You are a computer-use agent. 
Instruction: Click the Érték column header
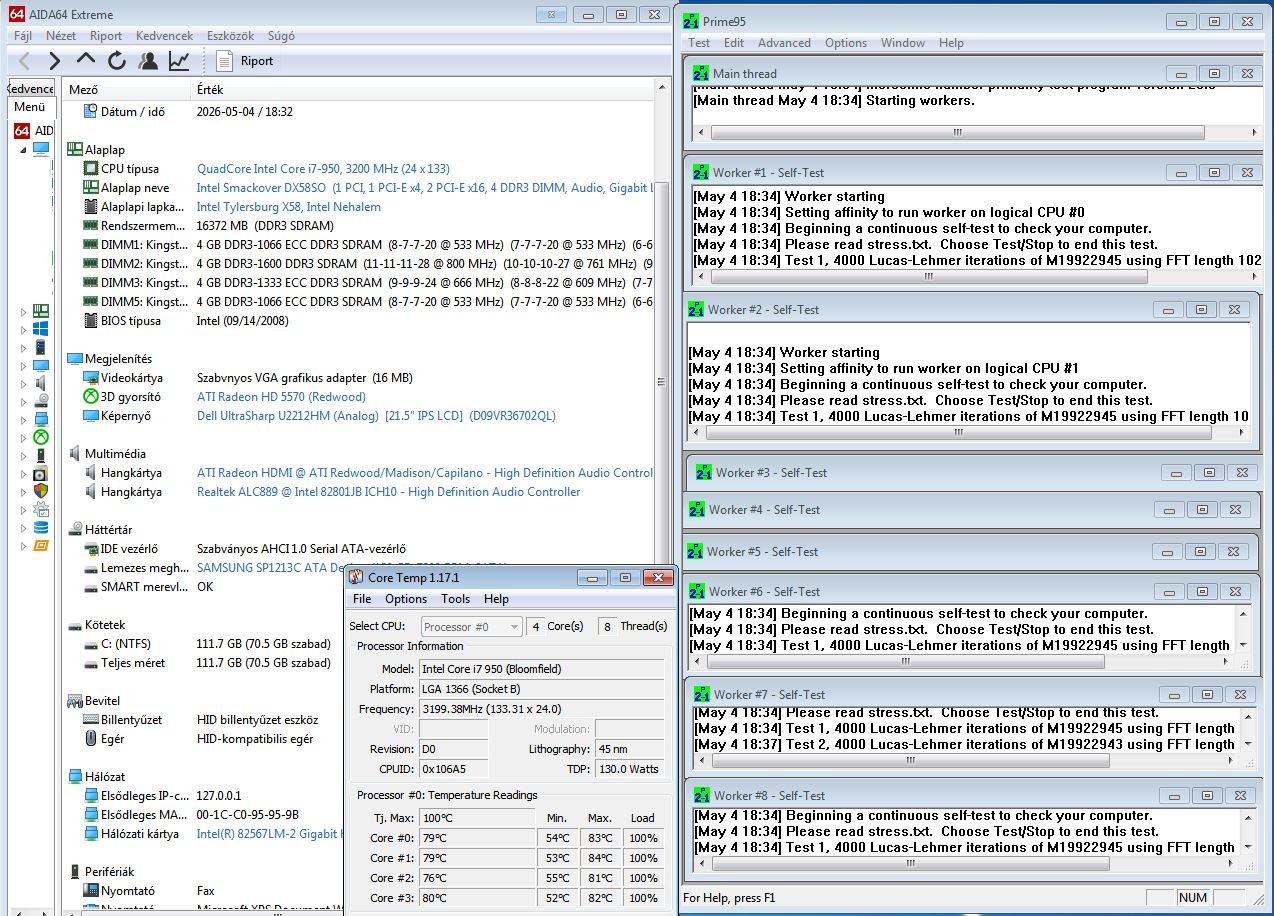tap(424, 90)
